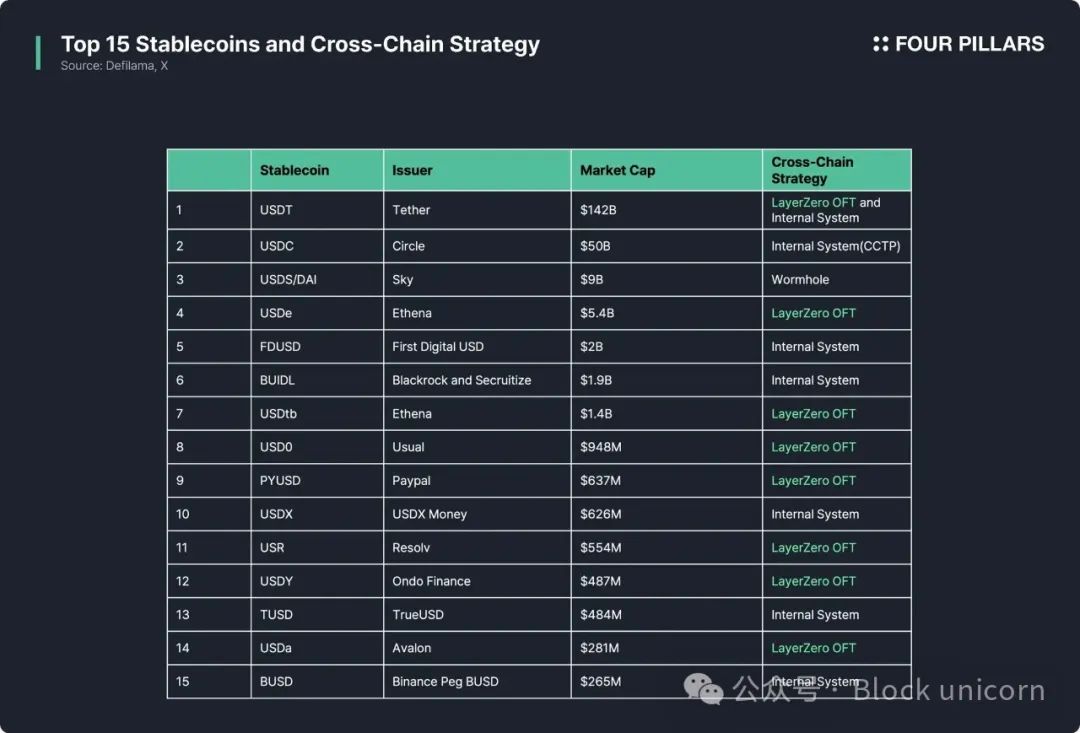This screenshot has height=733, width=1080.
Task: Select the 'Blackrock and Securitize' issuer cell
Action: [461, 380]
